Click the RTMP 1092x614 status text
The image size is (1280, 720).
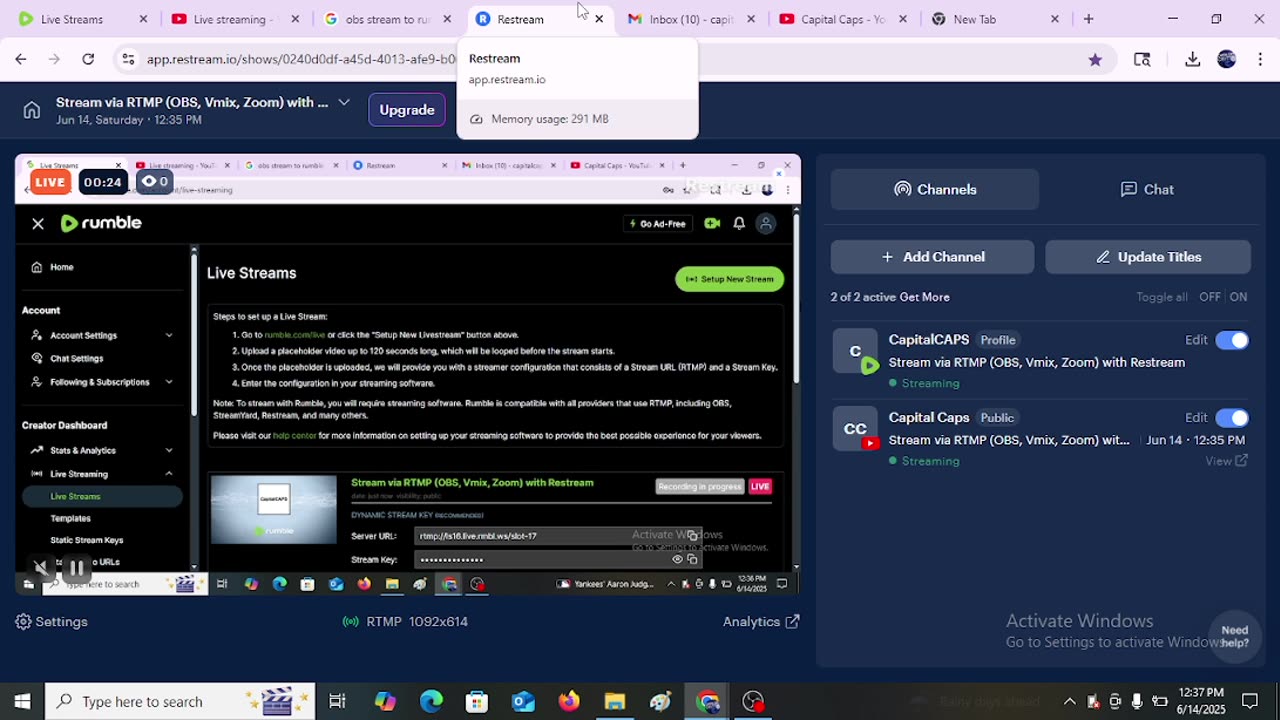tap(405, 622)
